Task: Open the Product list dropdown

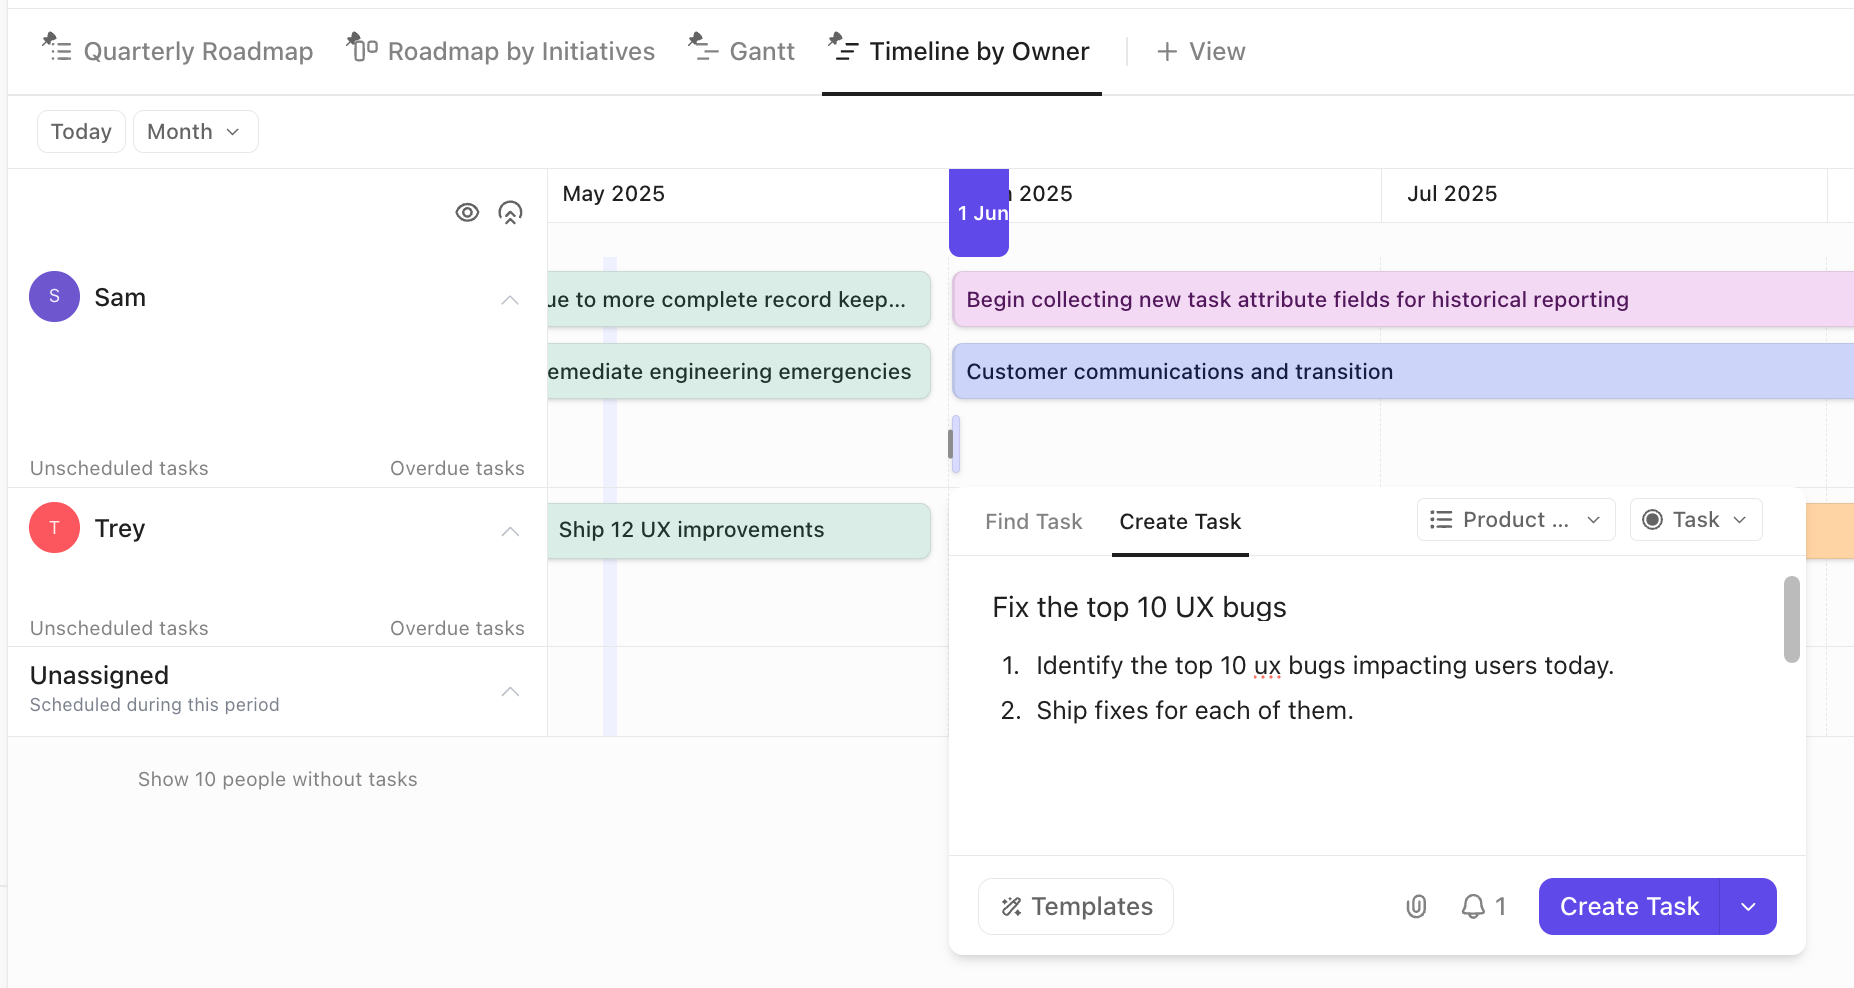Action: (1515, 520)
